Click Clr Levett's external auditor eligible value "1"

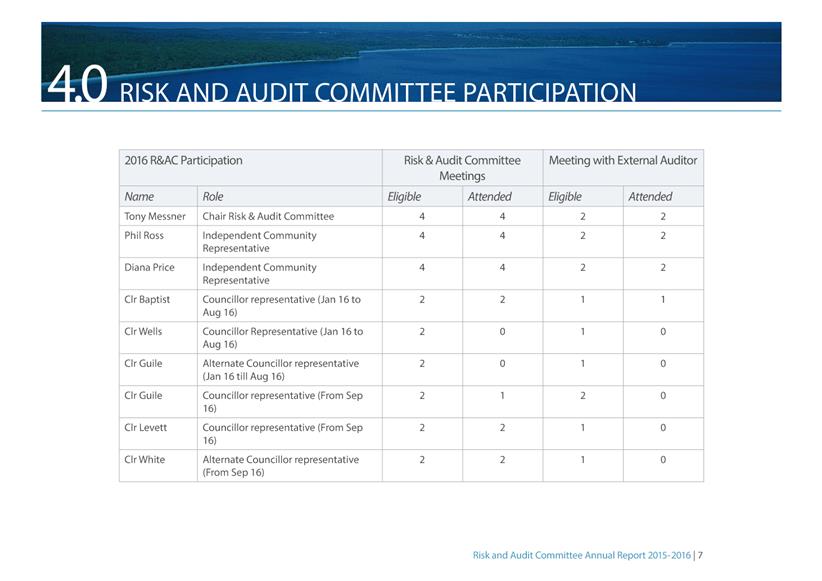pos(583,427)
